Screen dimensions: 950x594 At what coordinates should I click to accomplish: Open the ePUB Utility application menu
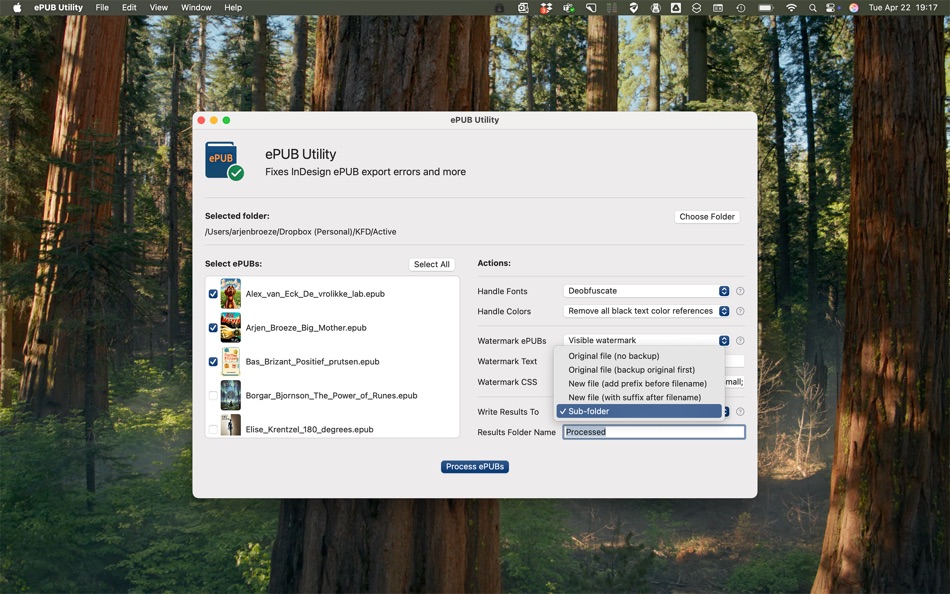[58, 7]
